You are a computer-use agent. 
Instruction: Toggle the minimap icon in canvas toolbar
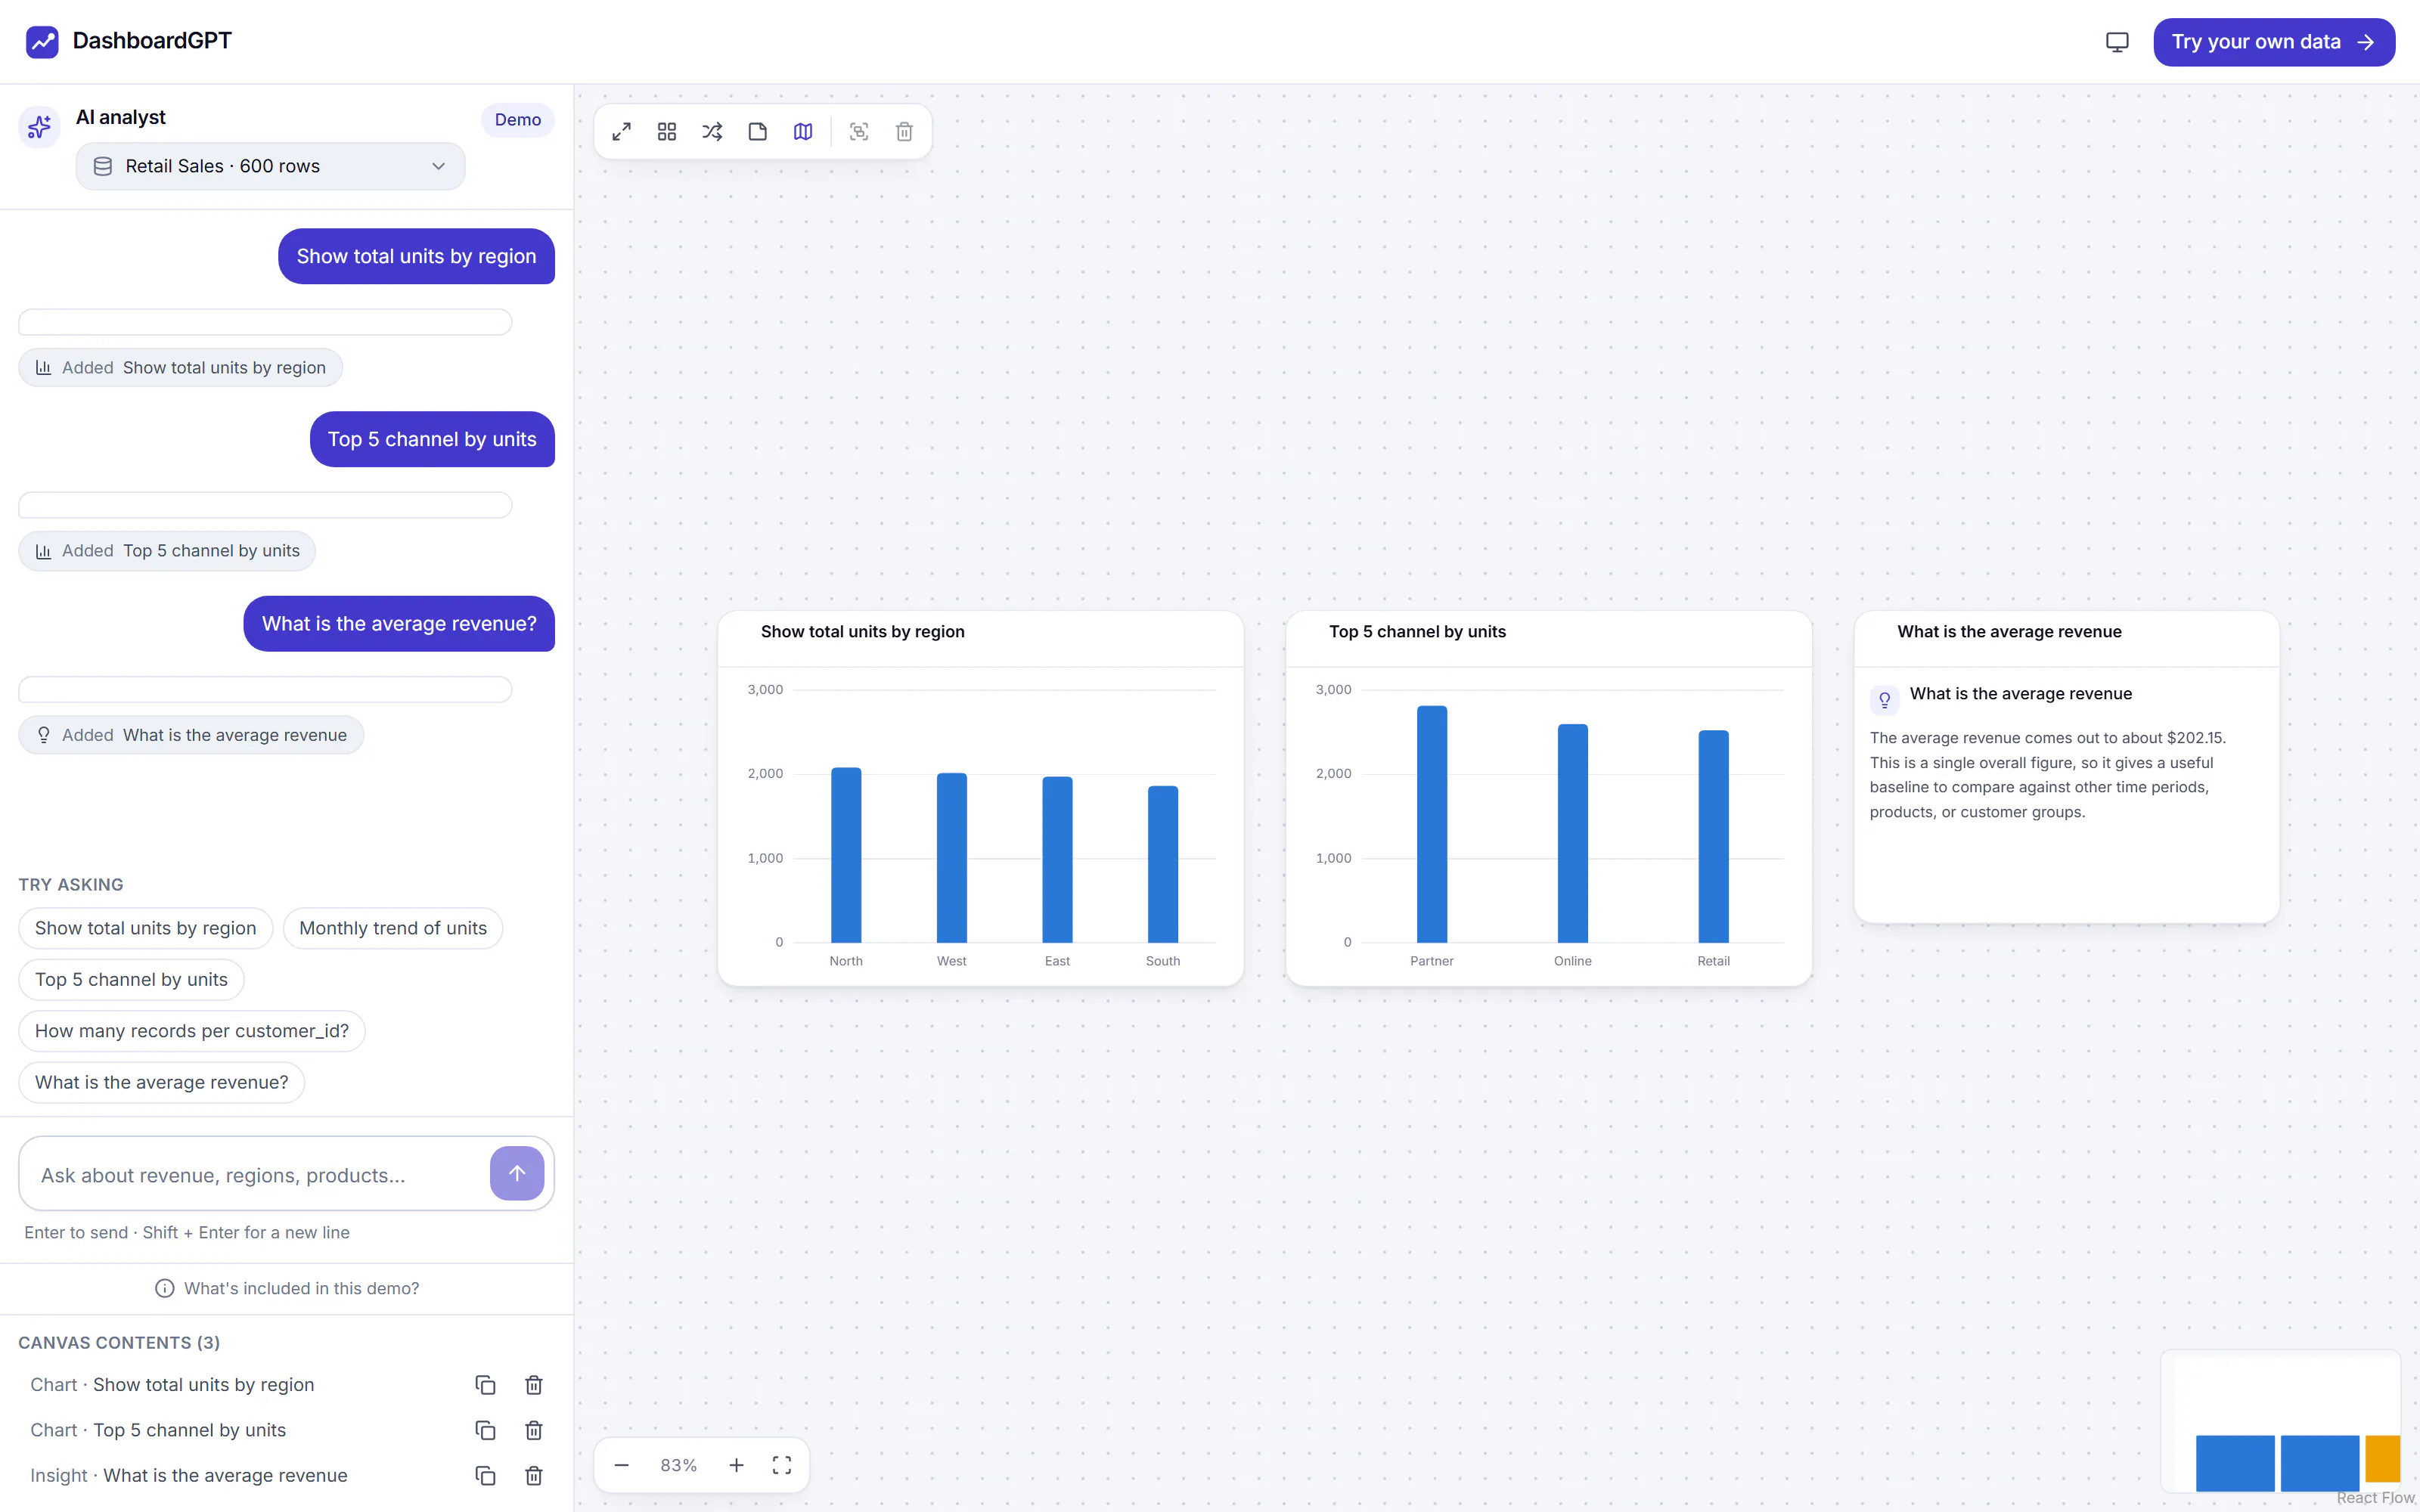pos(803,132)
